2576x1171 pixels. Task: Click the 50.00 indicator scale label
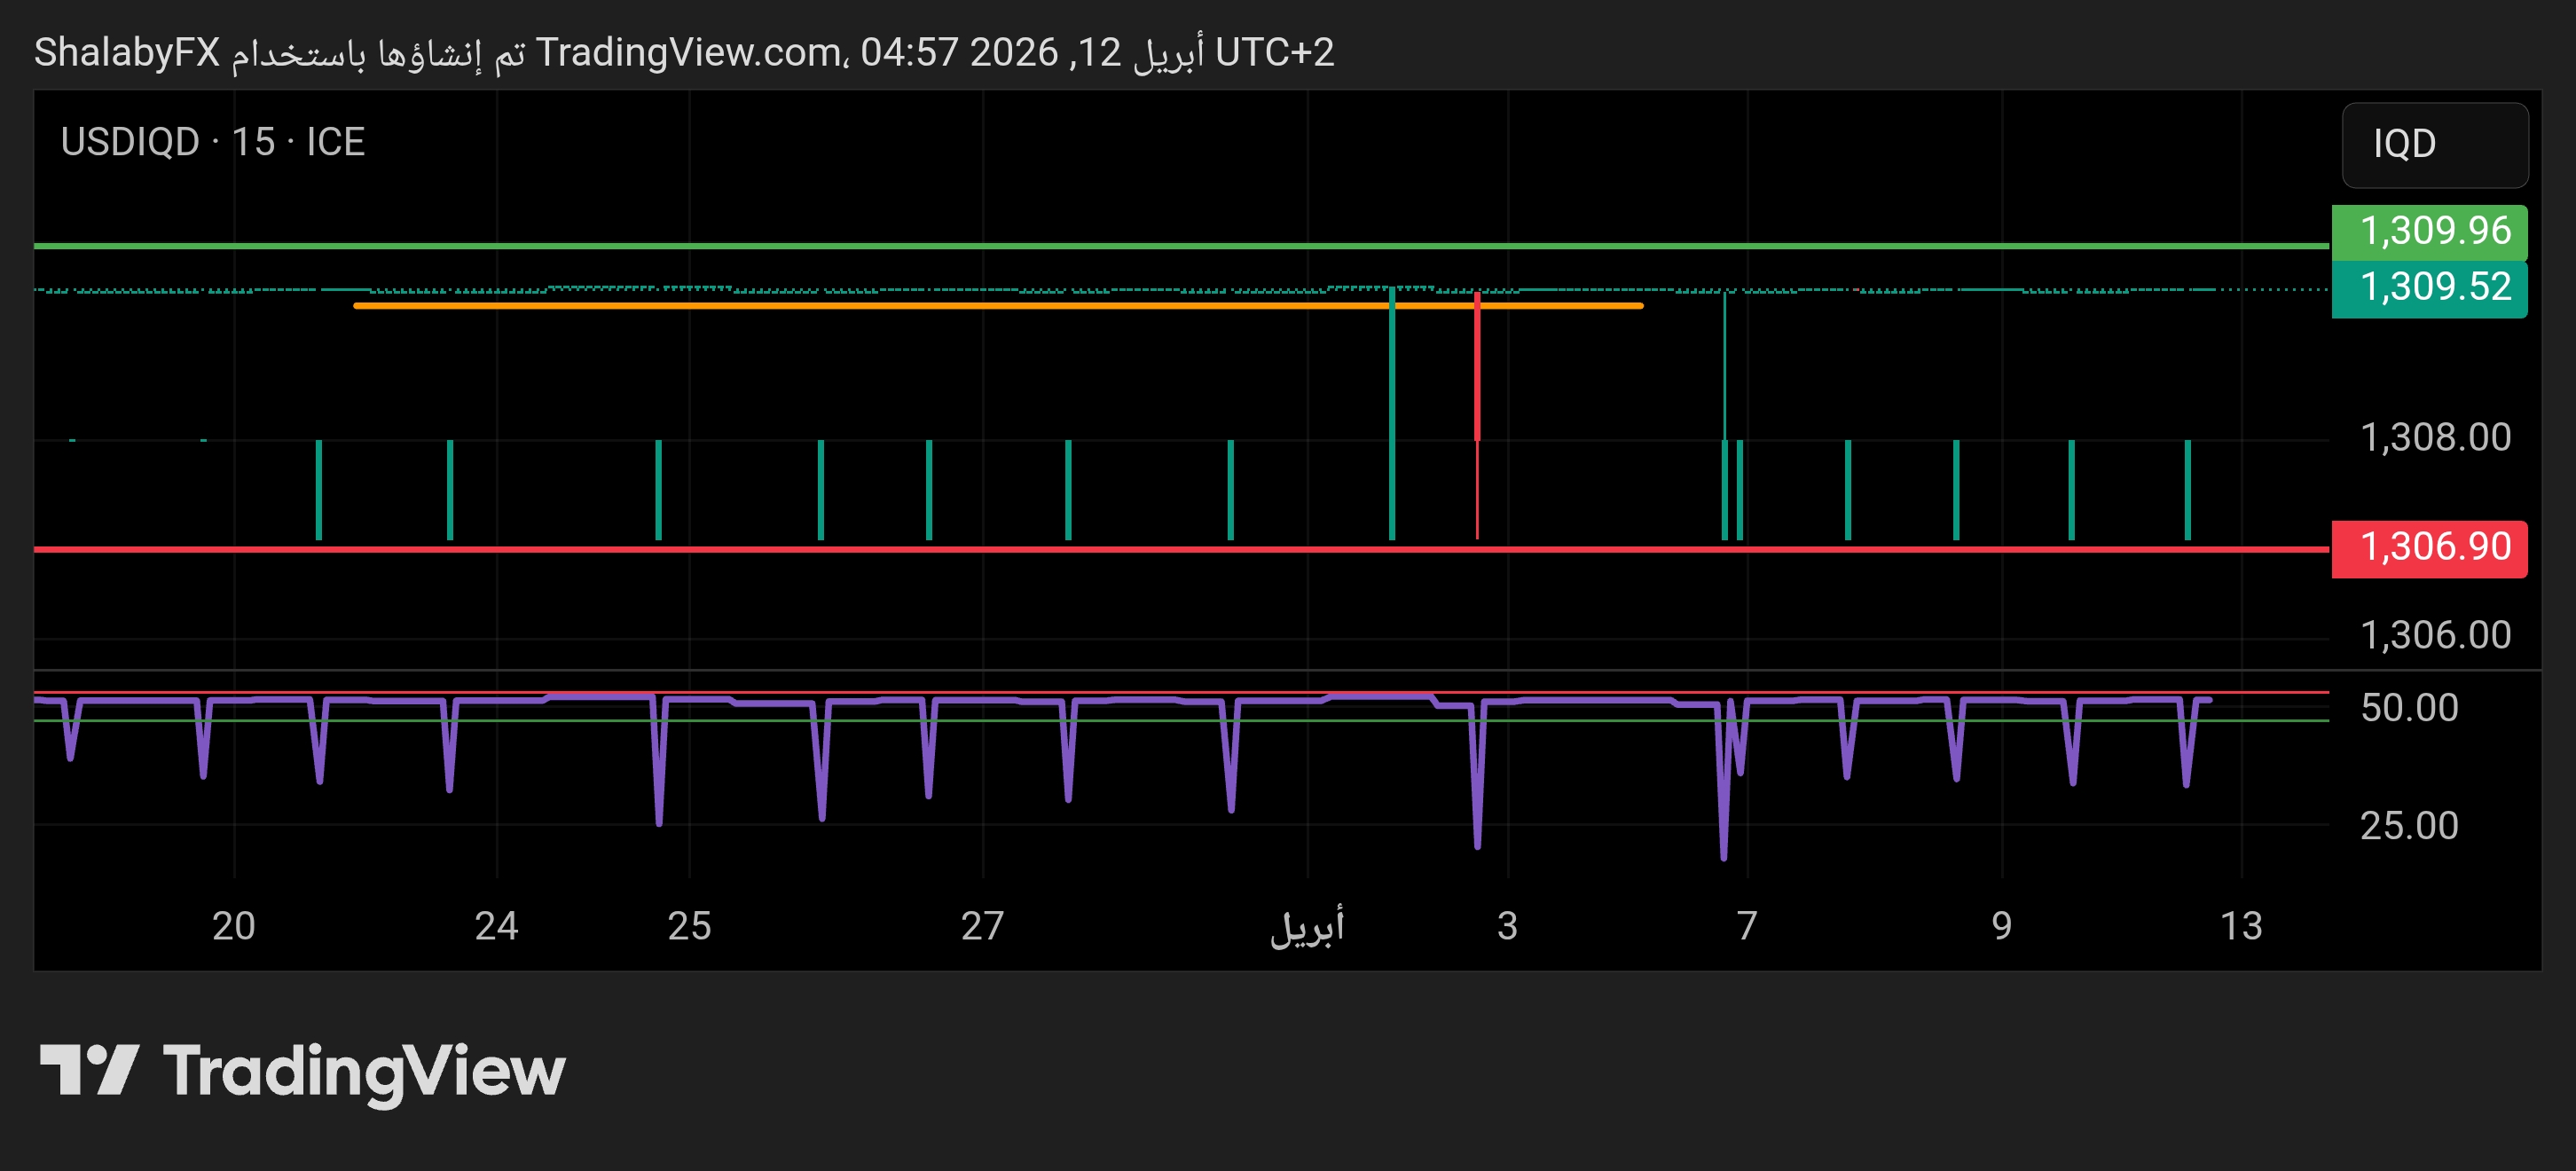tap(2408, 708)
